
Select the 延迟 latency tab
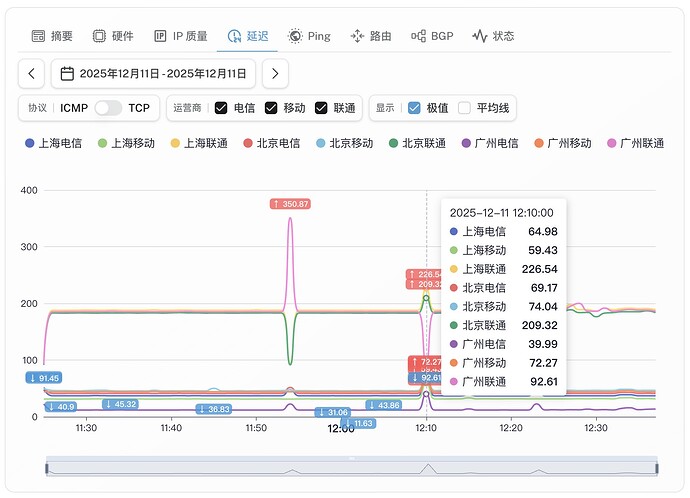pos(248,36)
